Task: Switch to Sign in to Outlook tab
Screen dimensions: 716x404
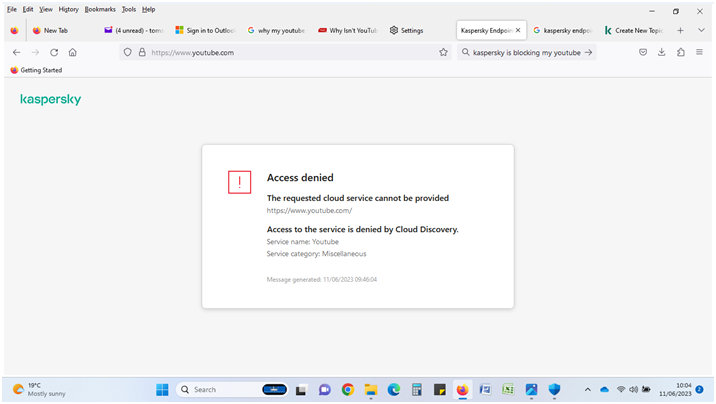Action: click(205, 31)
